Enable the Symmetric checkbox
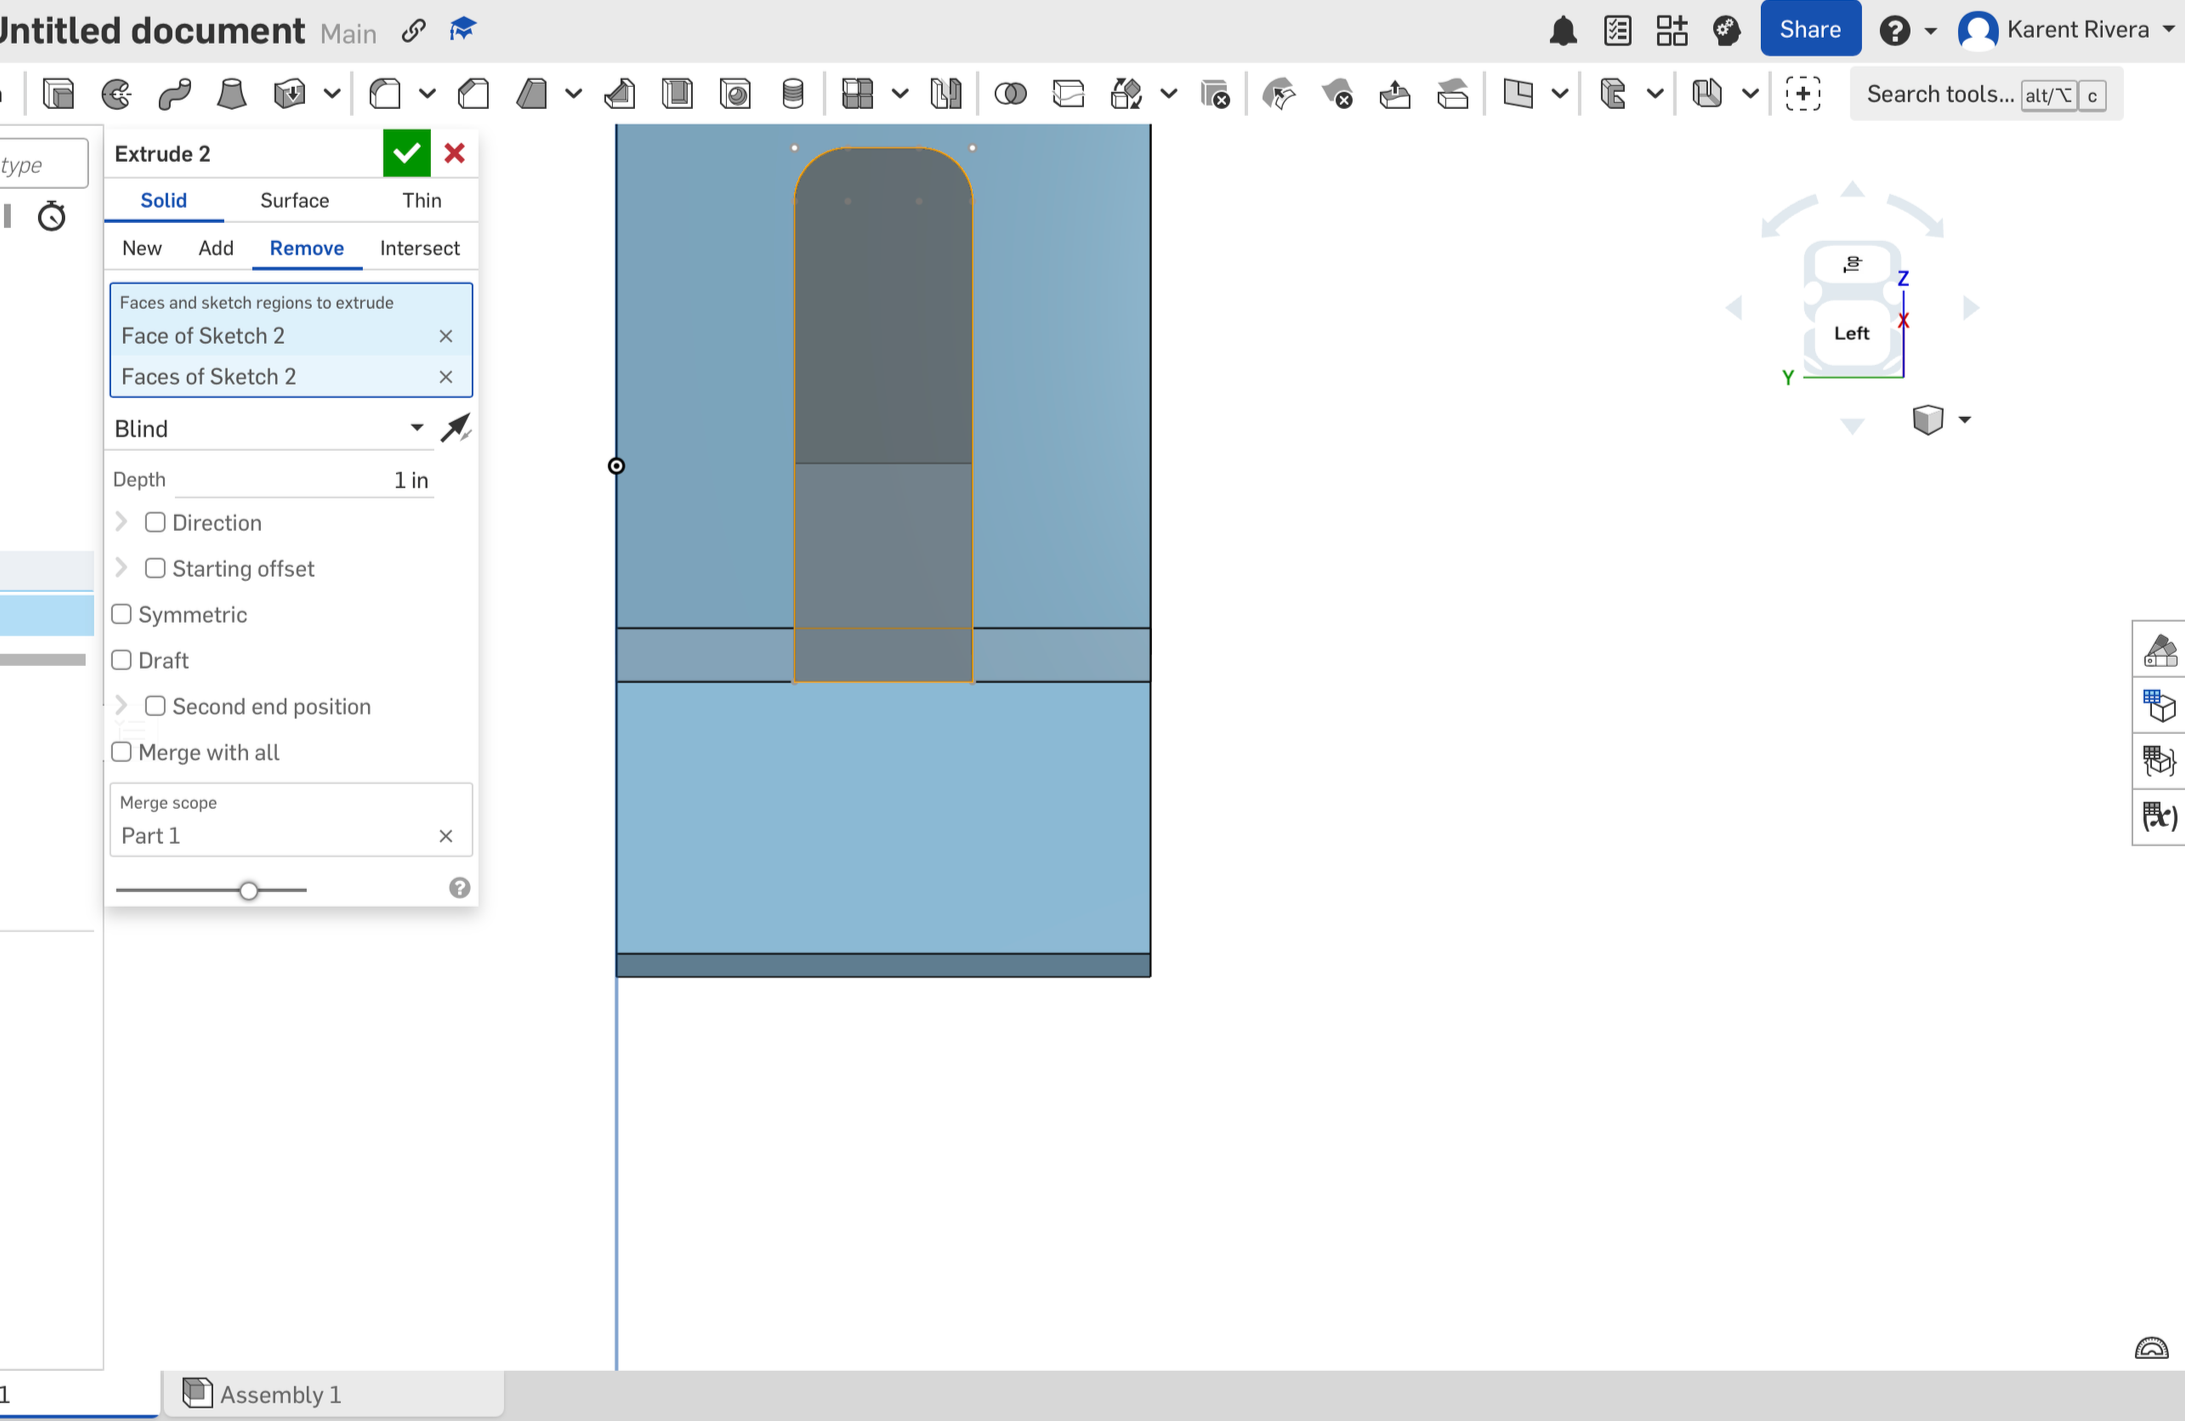This screenshot has height=1421, width=2185. pos(122,614)
